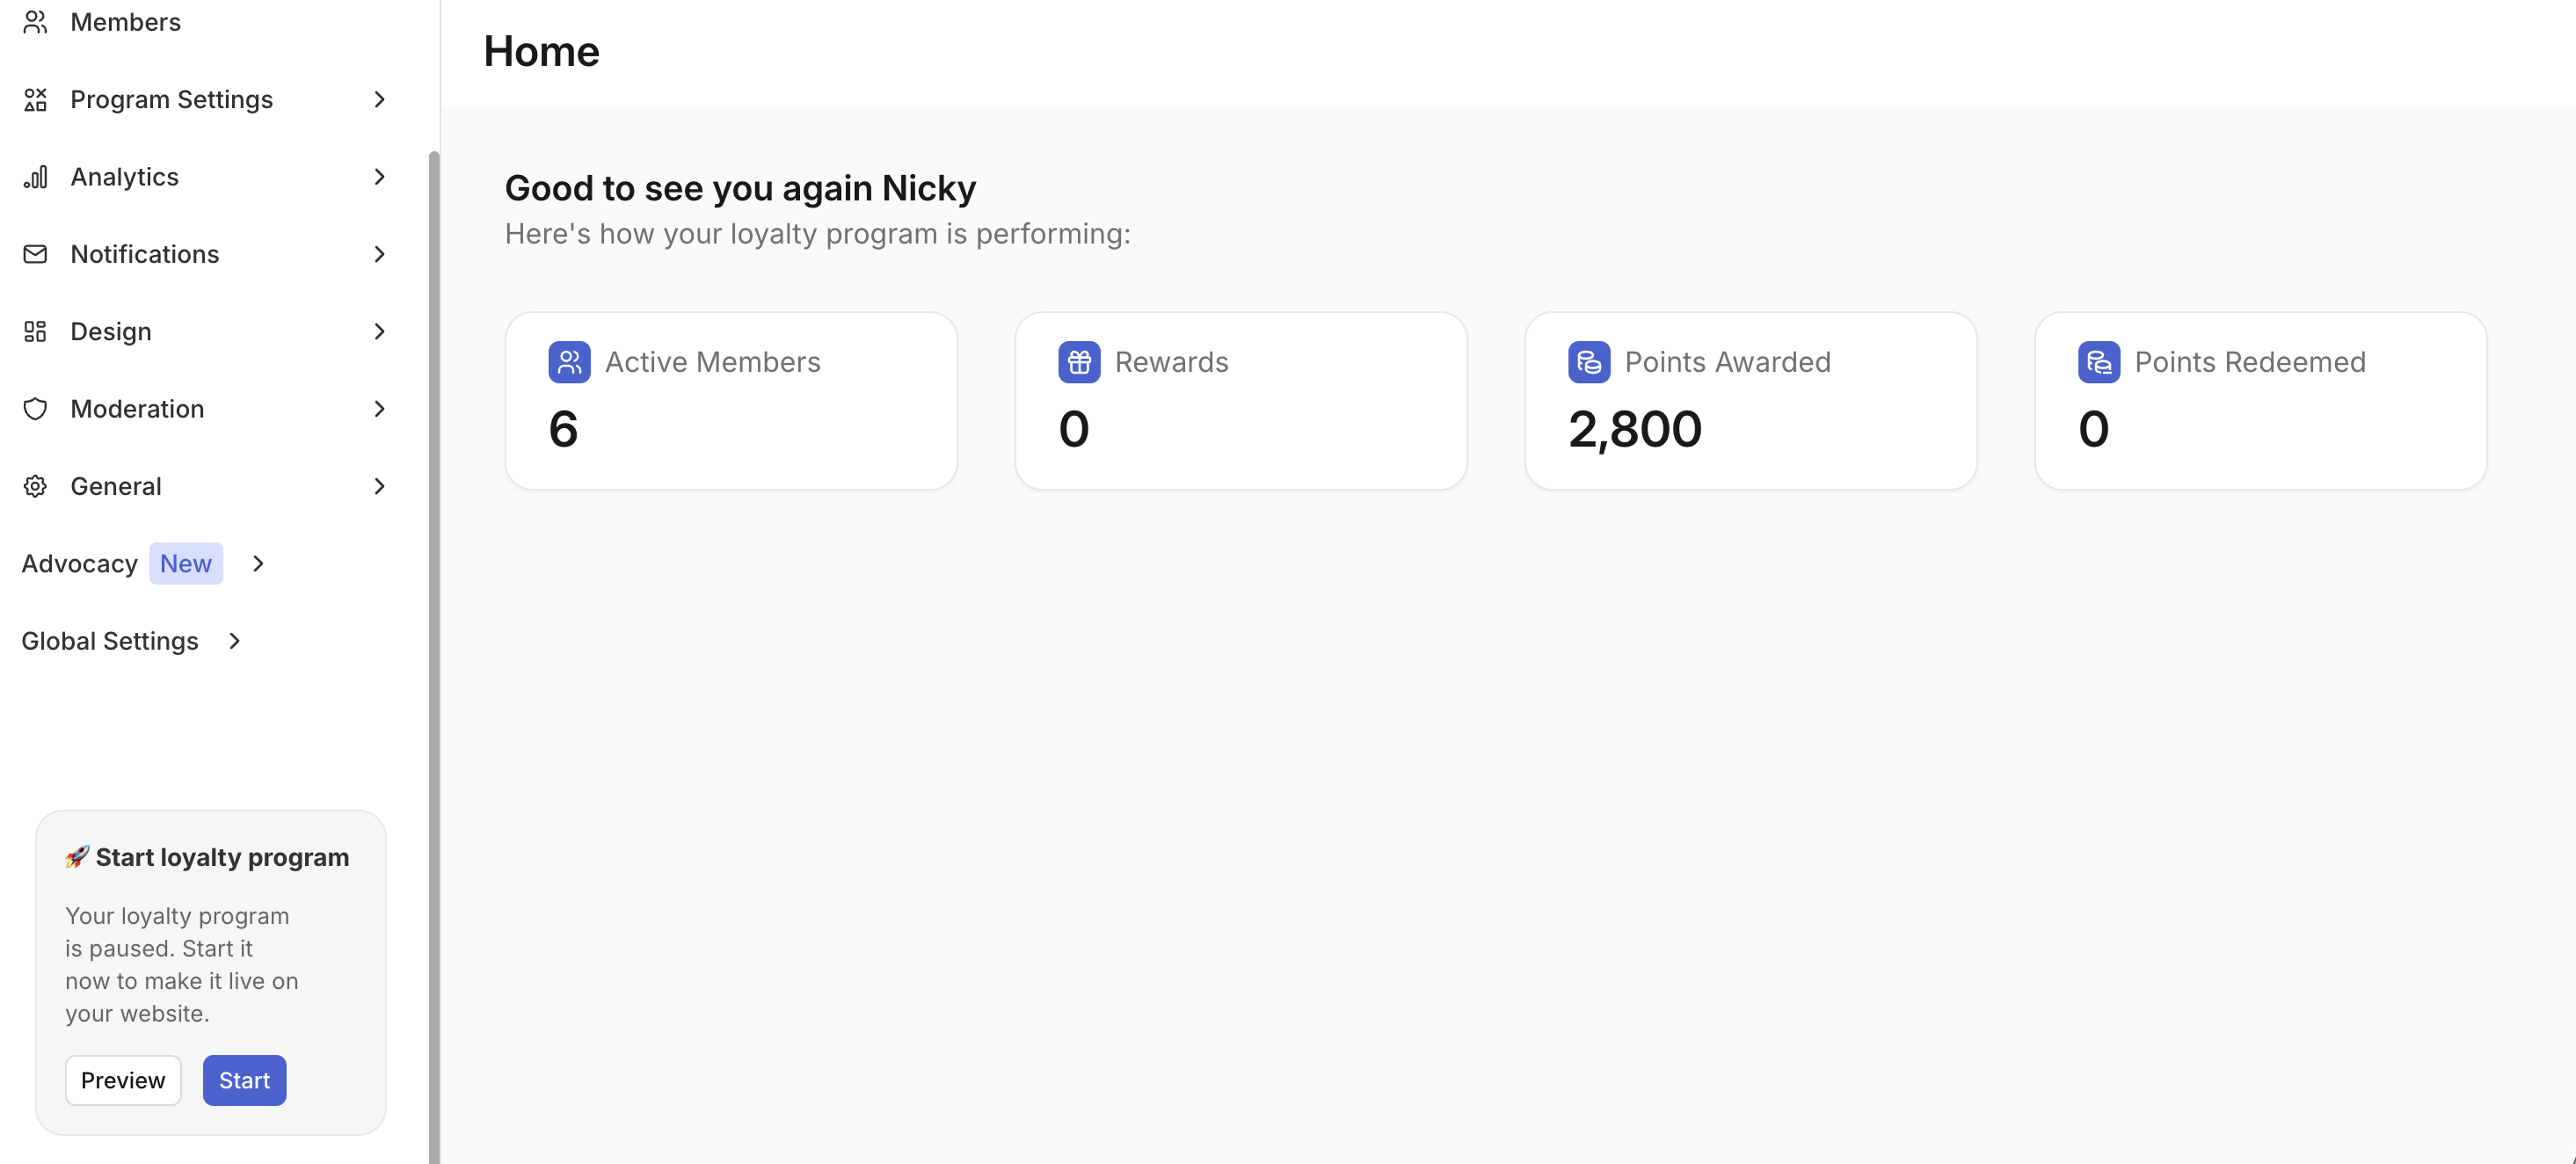The height and width of the screenshot is (1164, 2576).
Task: Expand Program Settings chevron
Action: coord(379,99)
